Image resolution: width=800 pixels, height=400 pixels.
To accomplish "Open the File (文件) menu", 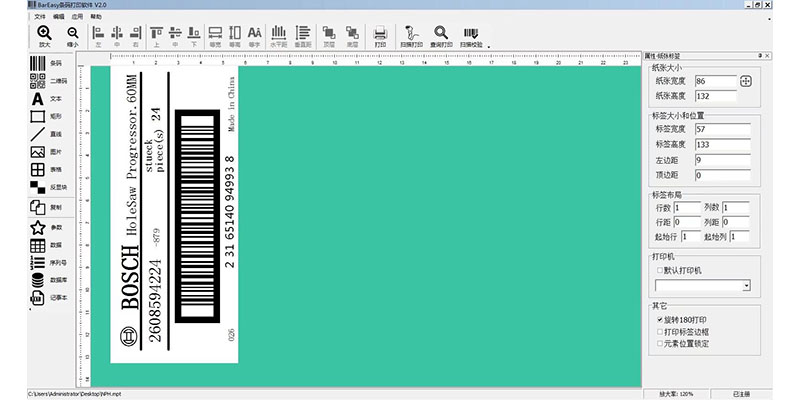I will (x=40, y=17).
